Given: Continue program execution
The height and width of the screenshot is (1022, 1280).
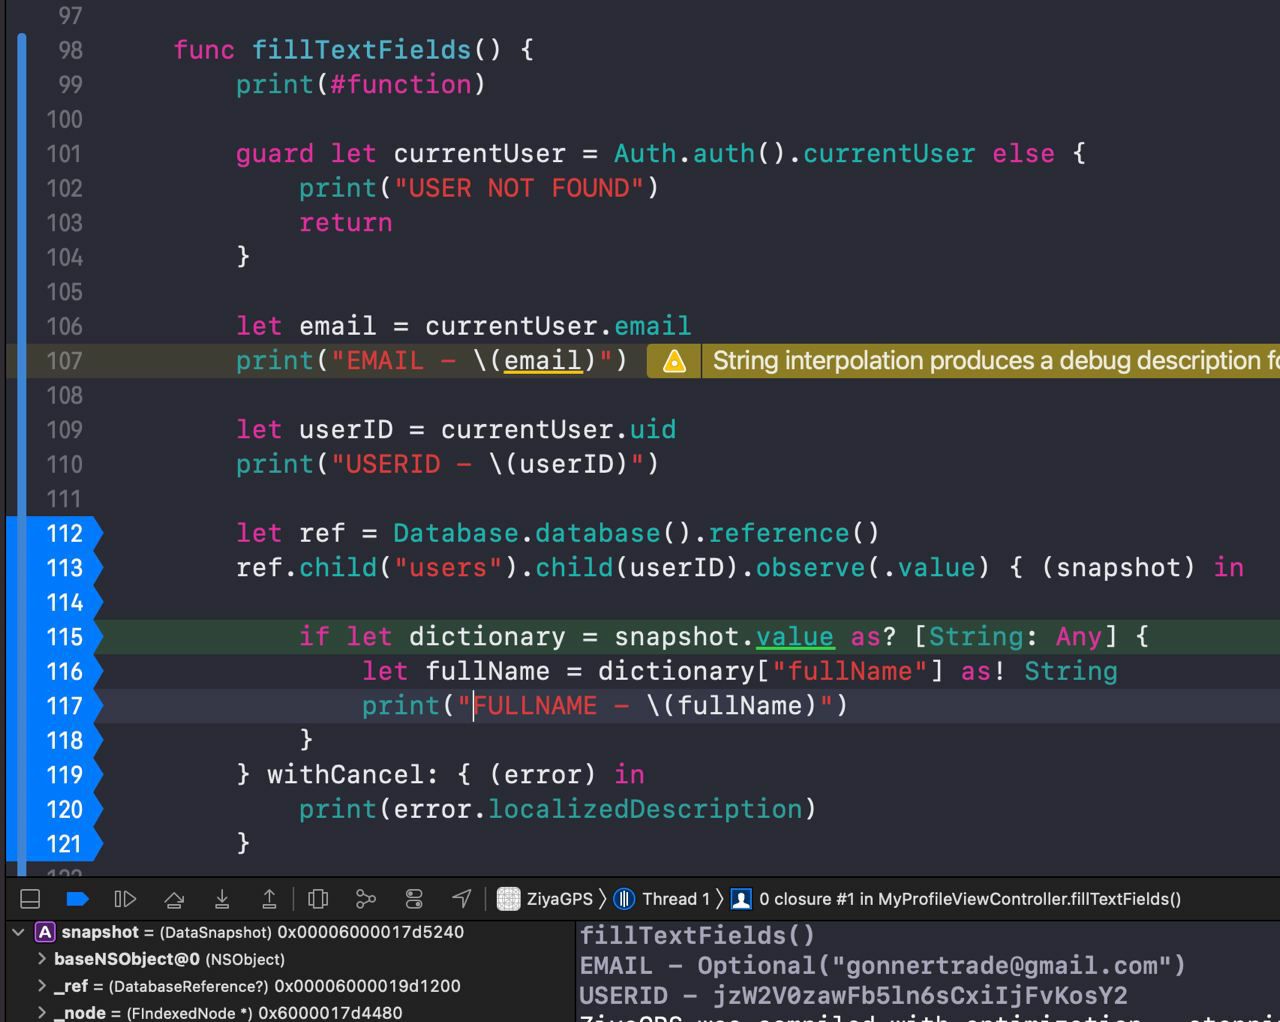Looking at the screenshot, I should coord(125,899).
